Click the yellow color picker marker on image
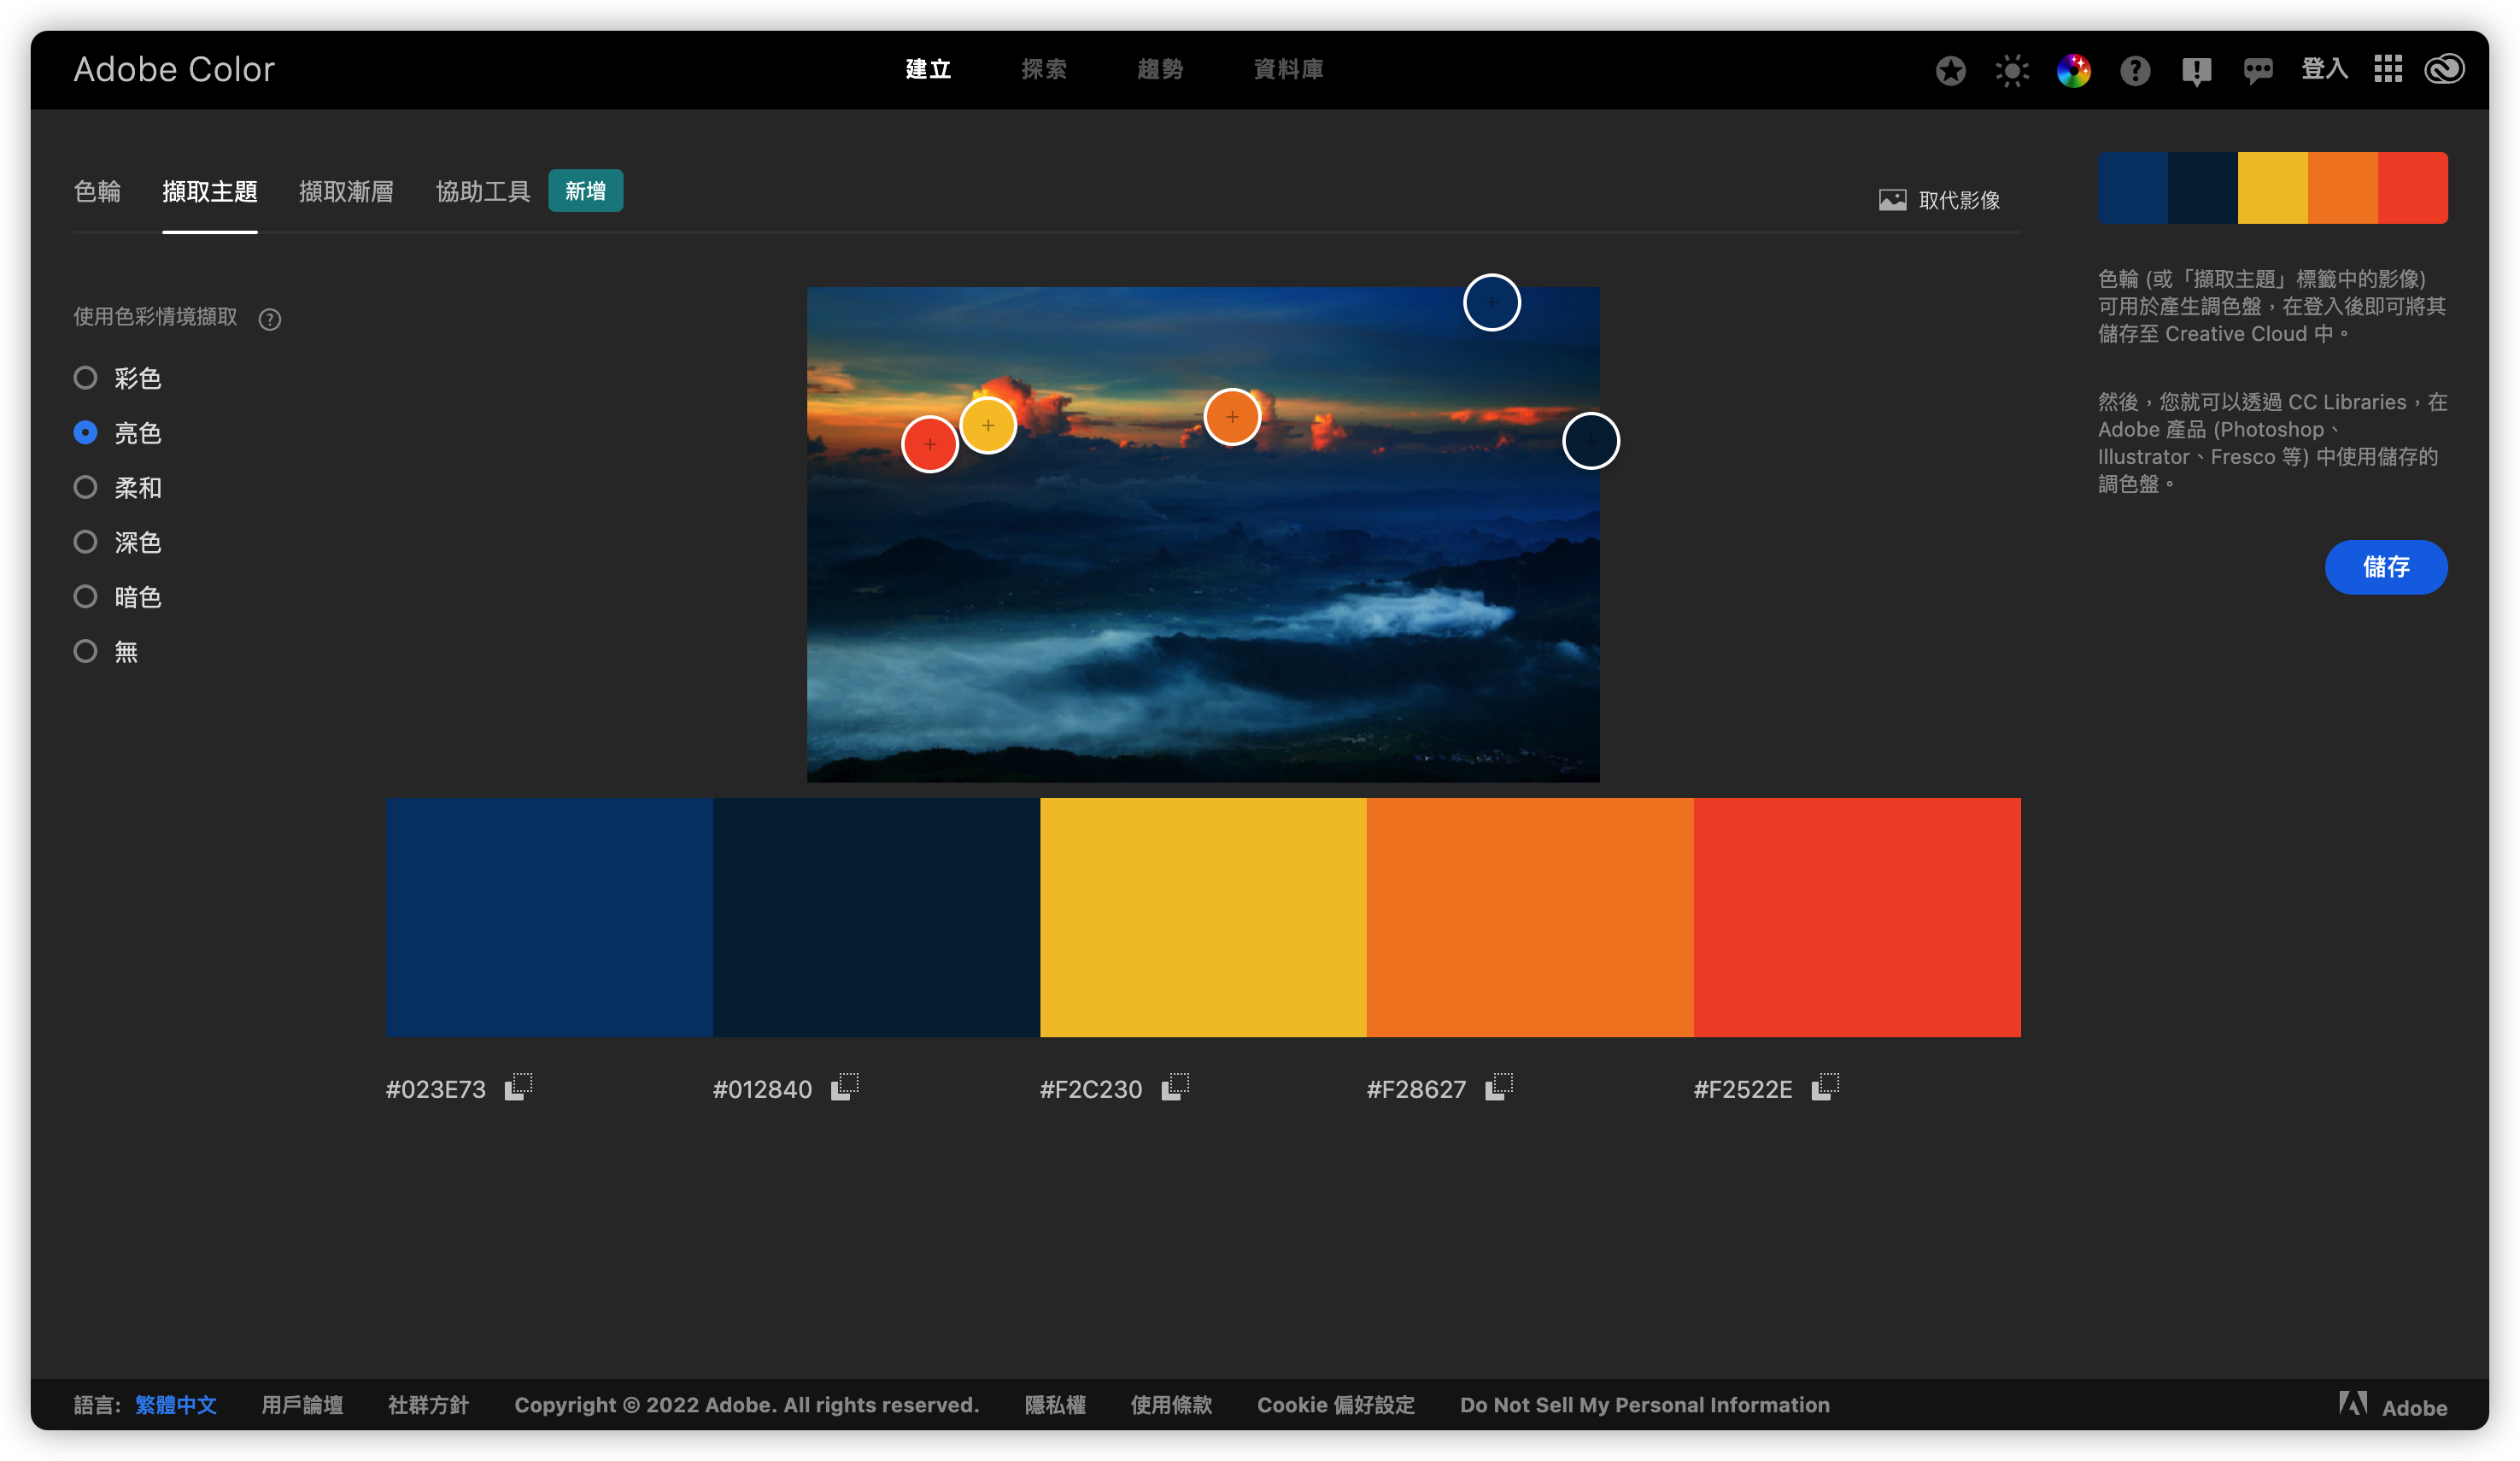The width and height of the screenshot is (2520, 1461). tap(988, 425)
